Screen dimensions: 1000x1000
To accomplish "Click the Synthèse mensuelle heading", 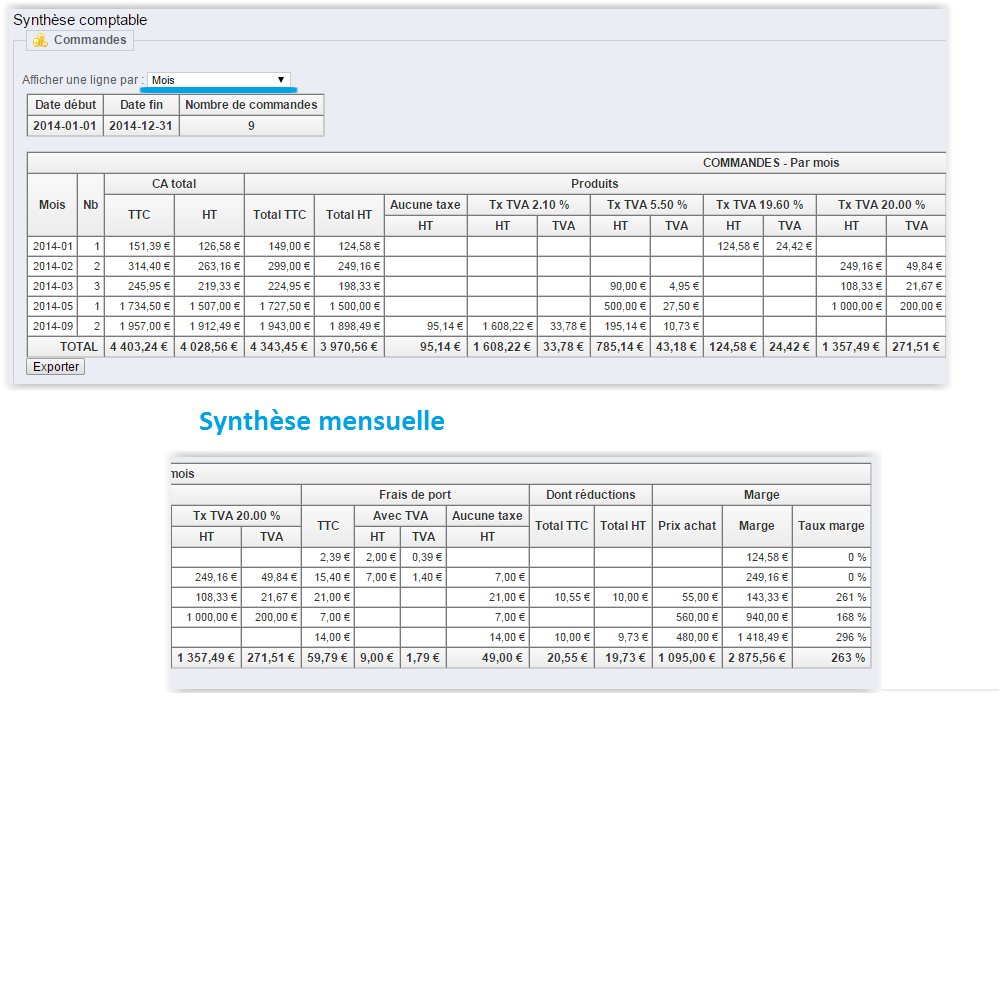I will click(321, 422).
